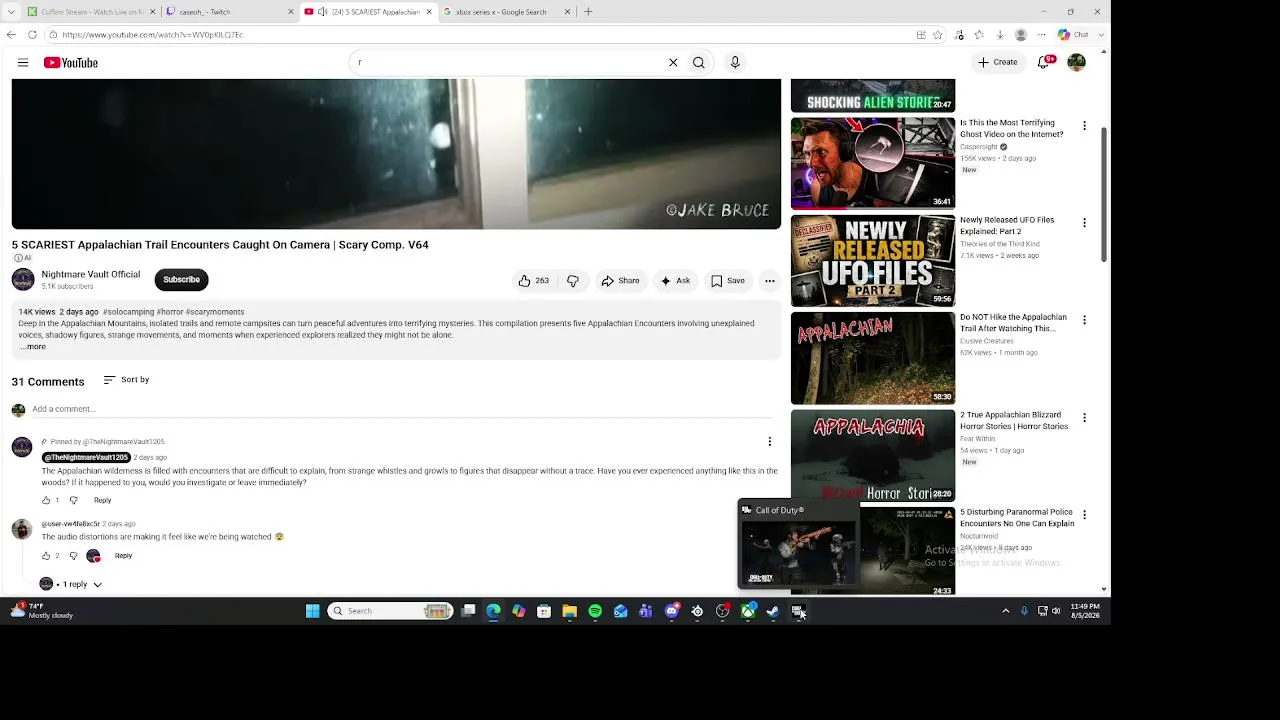Open Copilot Chat in the browser
This screenshot has width=1280, height=720.
(x=1074, y=35)
